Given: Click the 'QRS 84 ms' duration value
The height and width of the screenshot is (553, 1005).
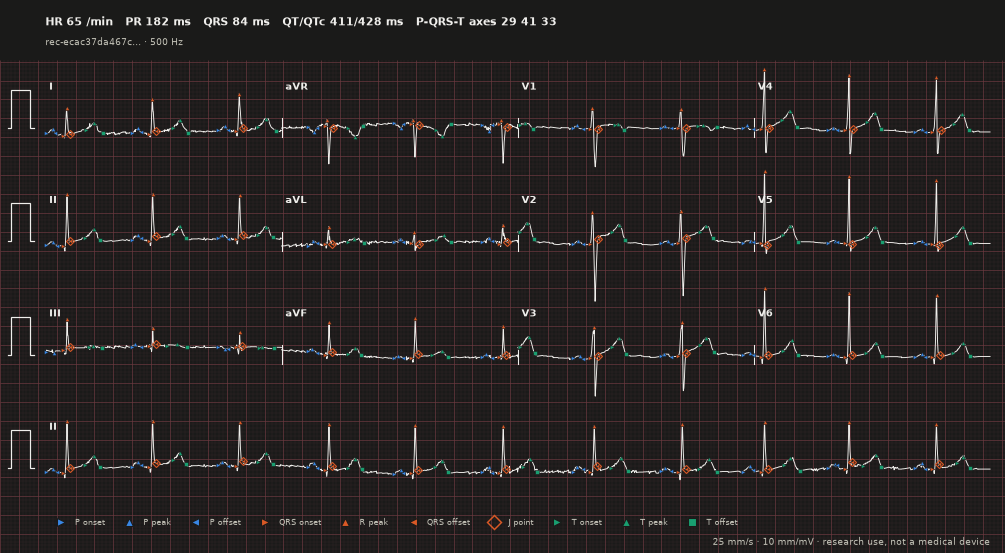Looking at the screenshot, I should pos(237,21).
